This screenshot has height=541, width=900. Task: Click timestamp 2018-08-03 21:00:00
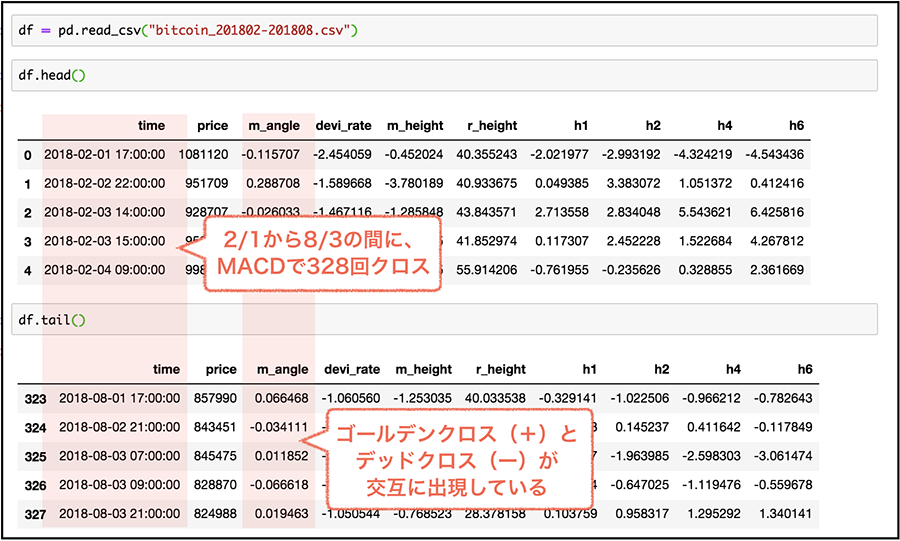[x=119, y=514]
